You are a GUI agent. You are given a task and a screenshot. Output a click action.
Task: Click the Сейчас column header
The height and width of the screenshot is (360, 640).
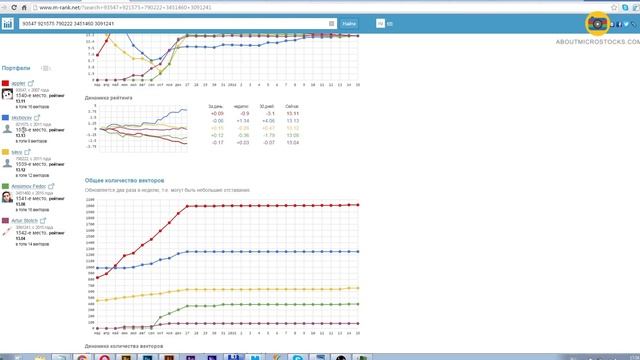pos(292,107)
